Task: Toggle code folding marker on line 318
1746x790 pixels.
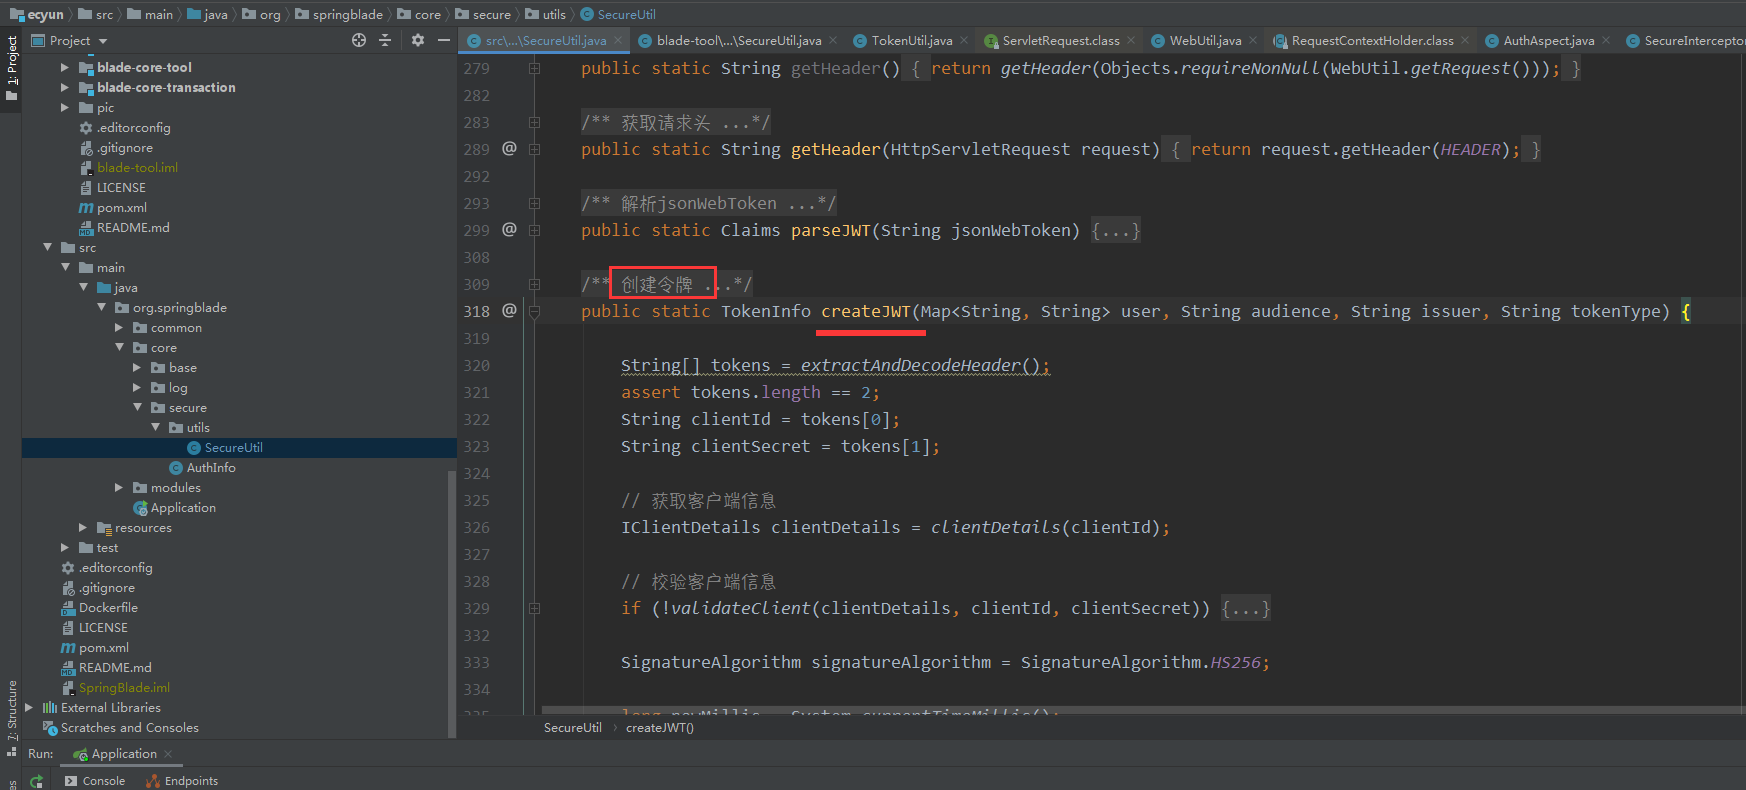Action: (534, 311)
